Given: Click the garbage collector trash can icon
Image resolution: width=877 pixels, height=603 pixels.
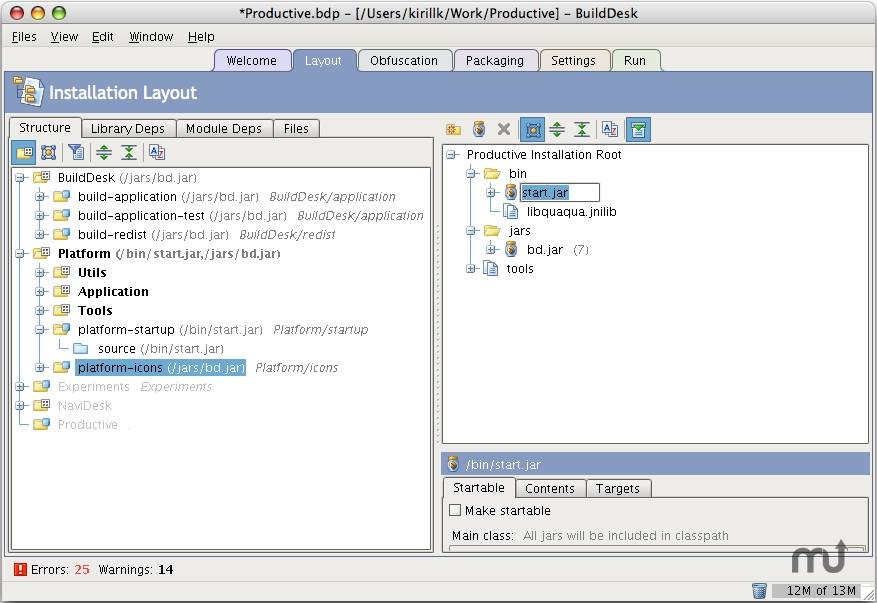Looking at the screenshot, I should pos(759,590).
